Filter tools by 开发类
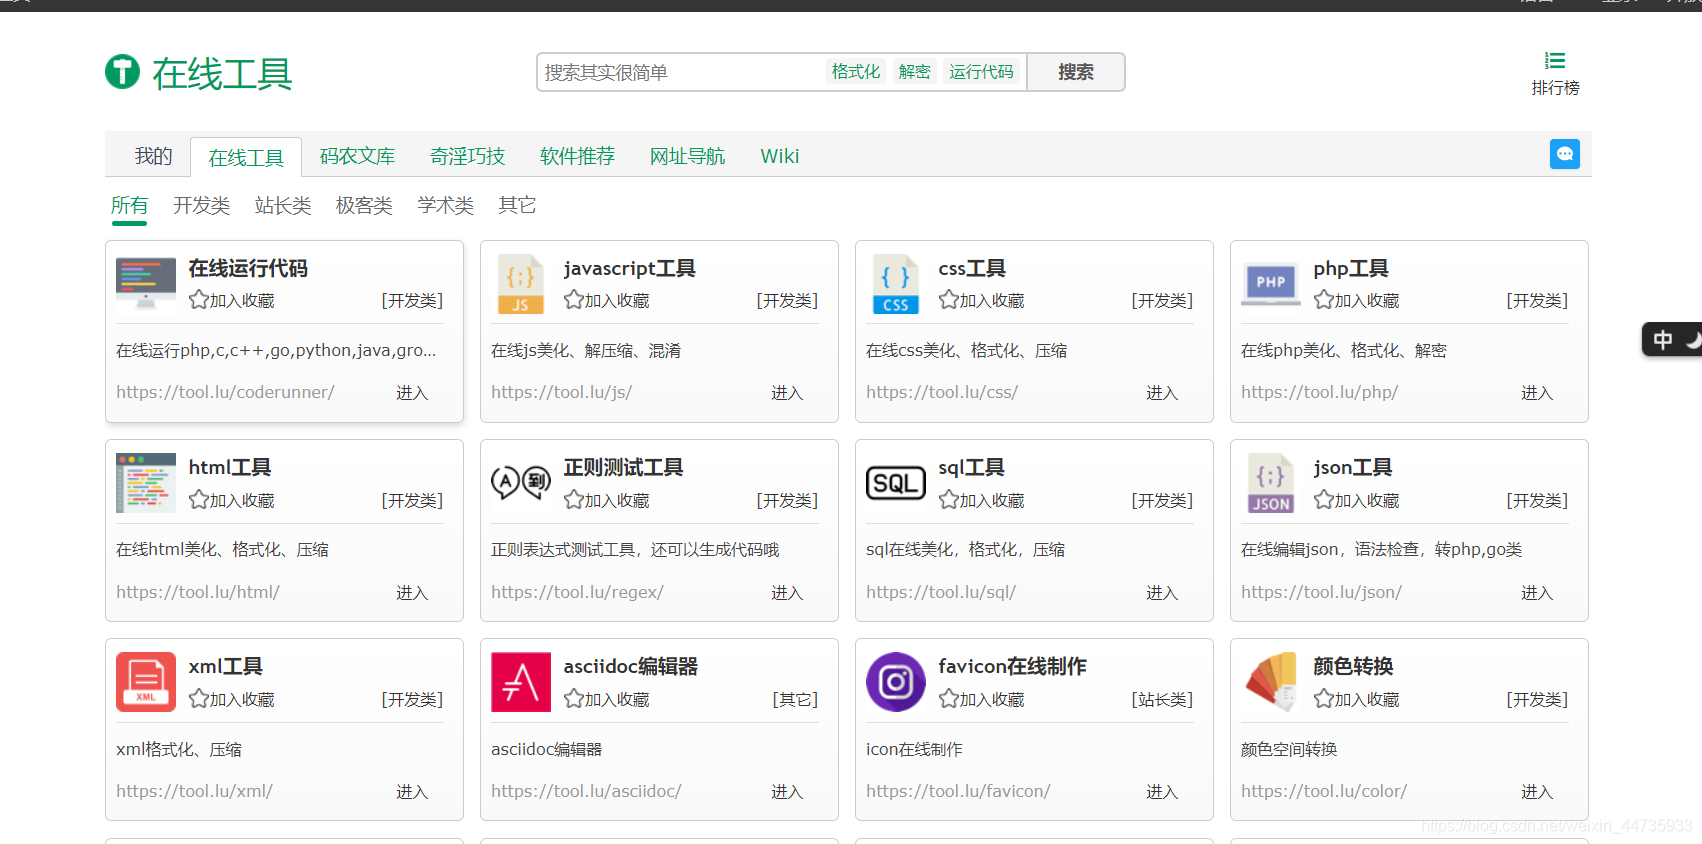1702x844 pixels. click(201, 205)
